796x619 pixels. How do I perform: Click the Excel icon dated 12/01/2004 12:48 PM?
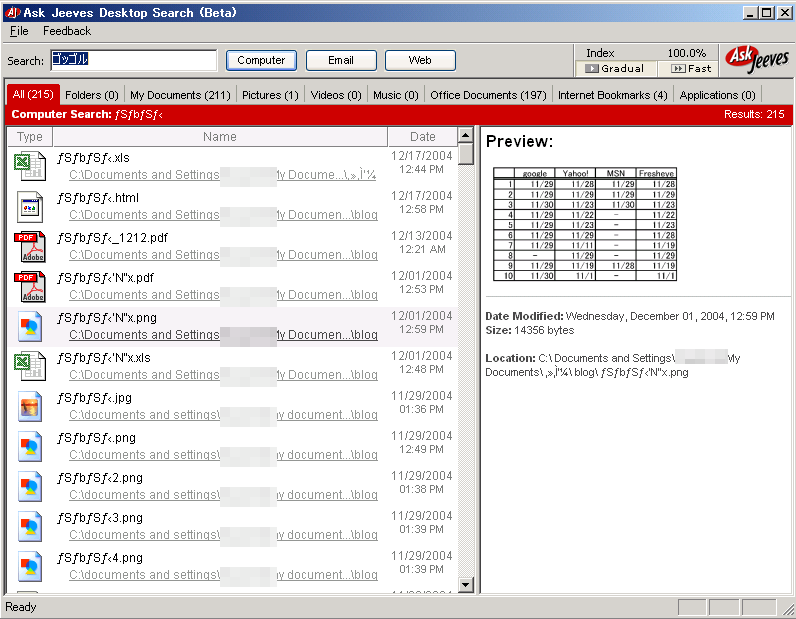30,367
